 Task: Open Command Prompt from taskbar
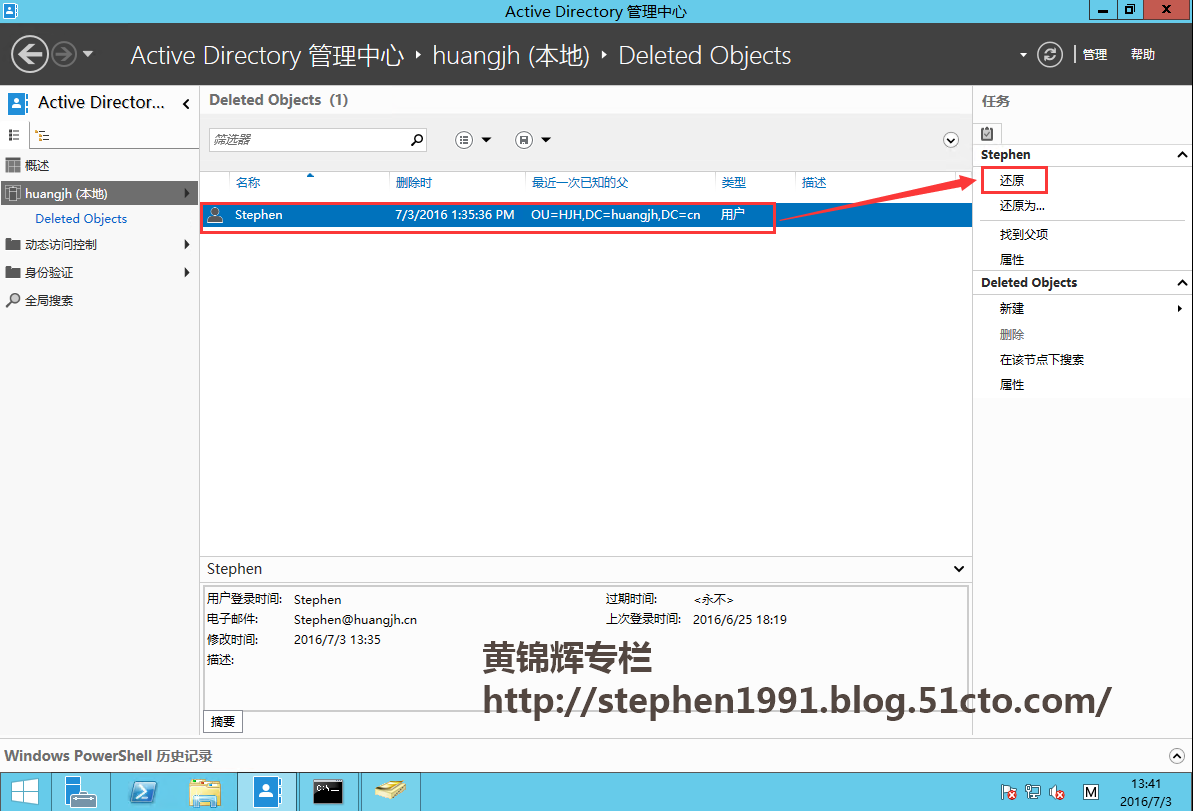pos(329,792)
